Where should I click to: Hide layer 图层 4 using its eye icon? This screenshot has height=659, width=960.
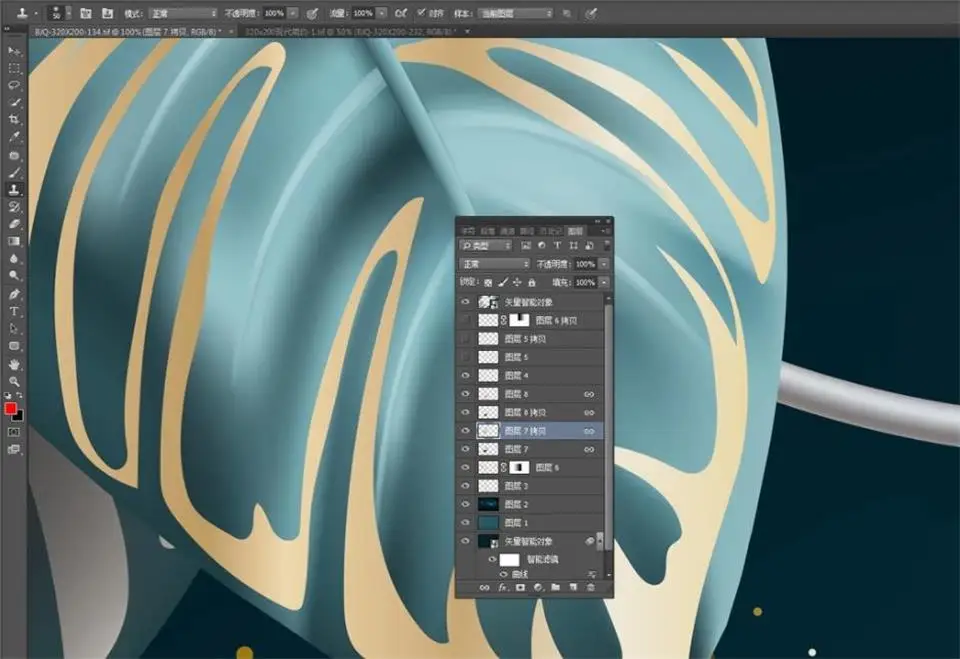[465, 376]
